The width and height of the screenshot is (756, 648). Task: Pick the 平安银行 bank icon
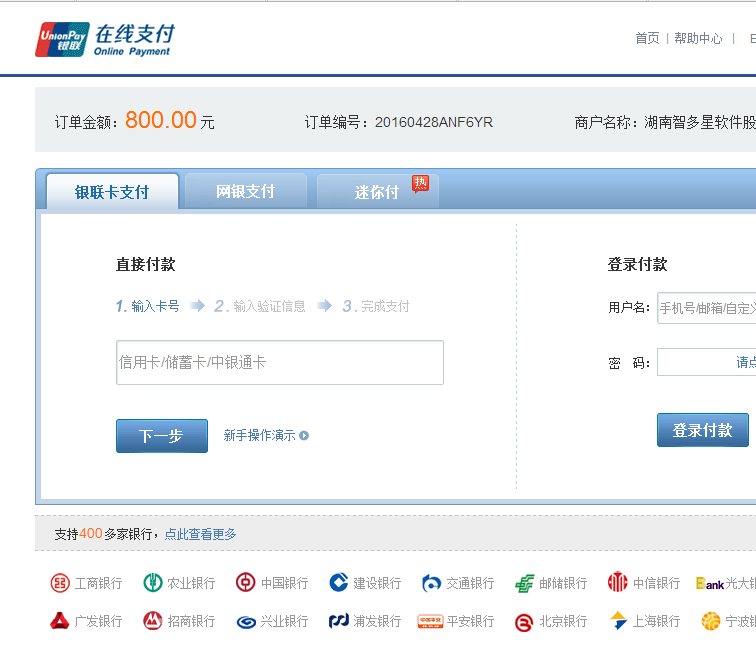pyautogui.click(x=430, y=621)
